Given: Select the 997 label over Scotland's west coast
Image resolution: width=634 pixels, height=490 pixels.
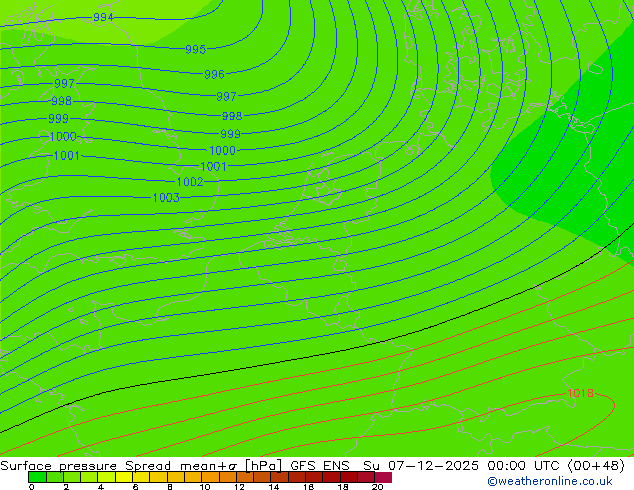Looking at the screenshot, I should pos(64,83).
